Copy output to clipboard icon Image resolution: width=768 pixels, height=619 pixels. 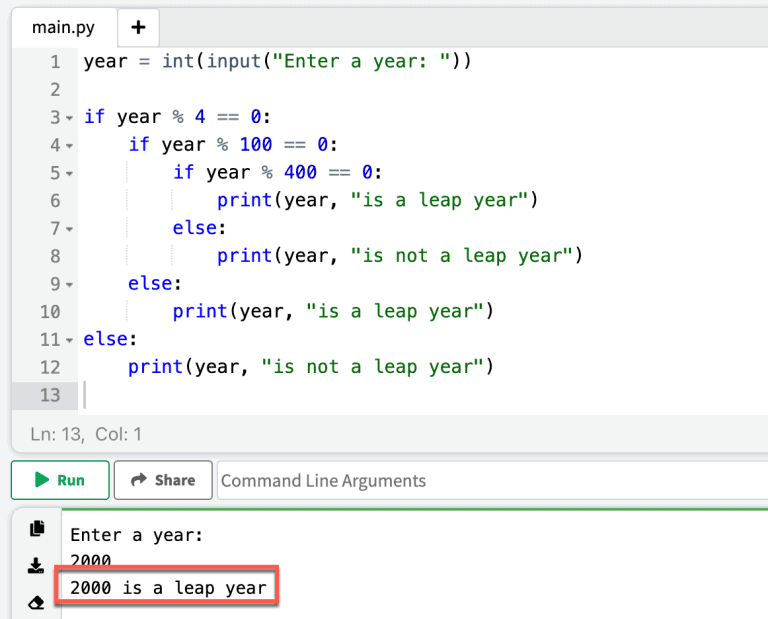pyautogui.click(x=37, y=528)
